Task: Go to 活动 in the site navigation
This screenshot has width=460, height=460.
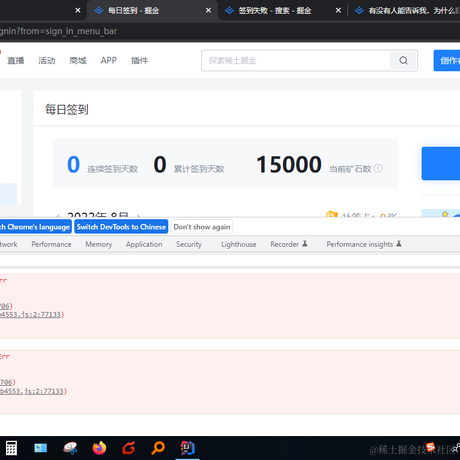Action: (47, 60)
